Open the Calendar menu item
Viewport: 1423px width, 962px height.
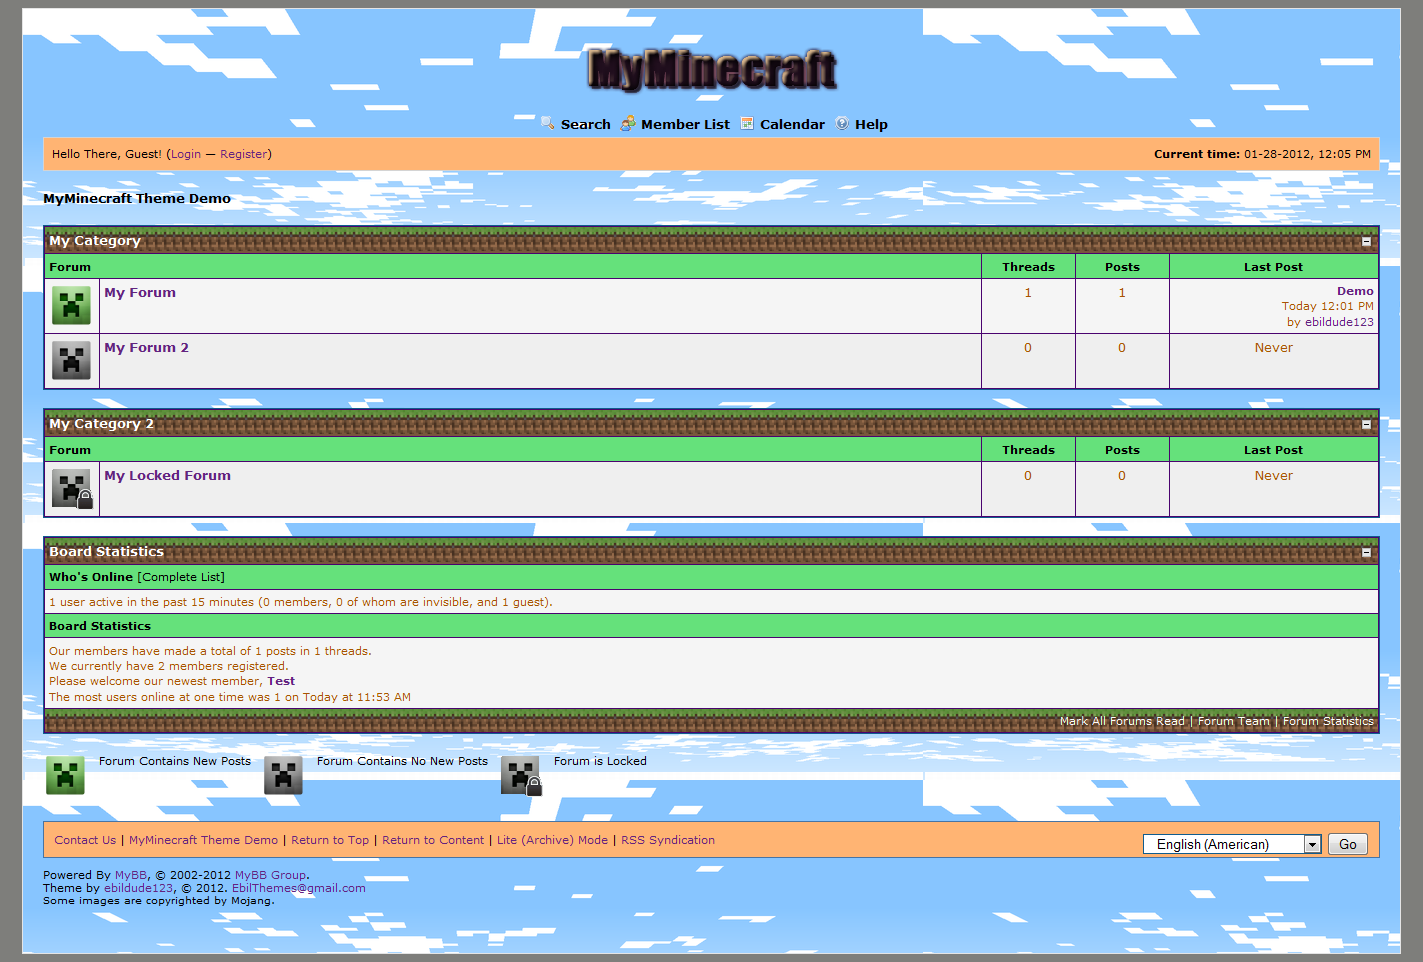click(x=792, y=125)
